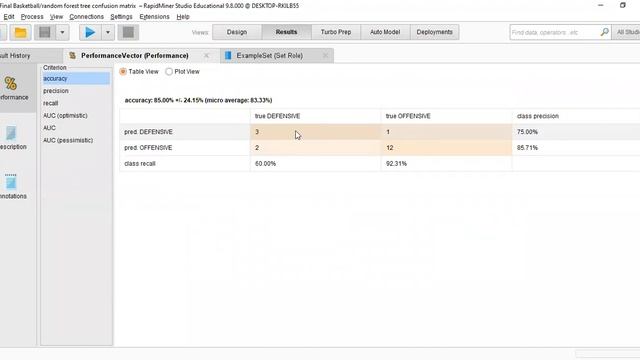Screen dimensions: 640x360
Task: Expand the run options dropdown arrow
Action: point(108,32)
